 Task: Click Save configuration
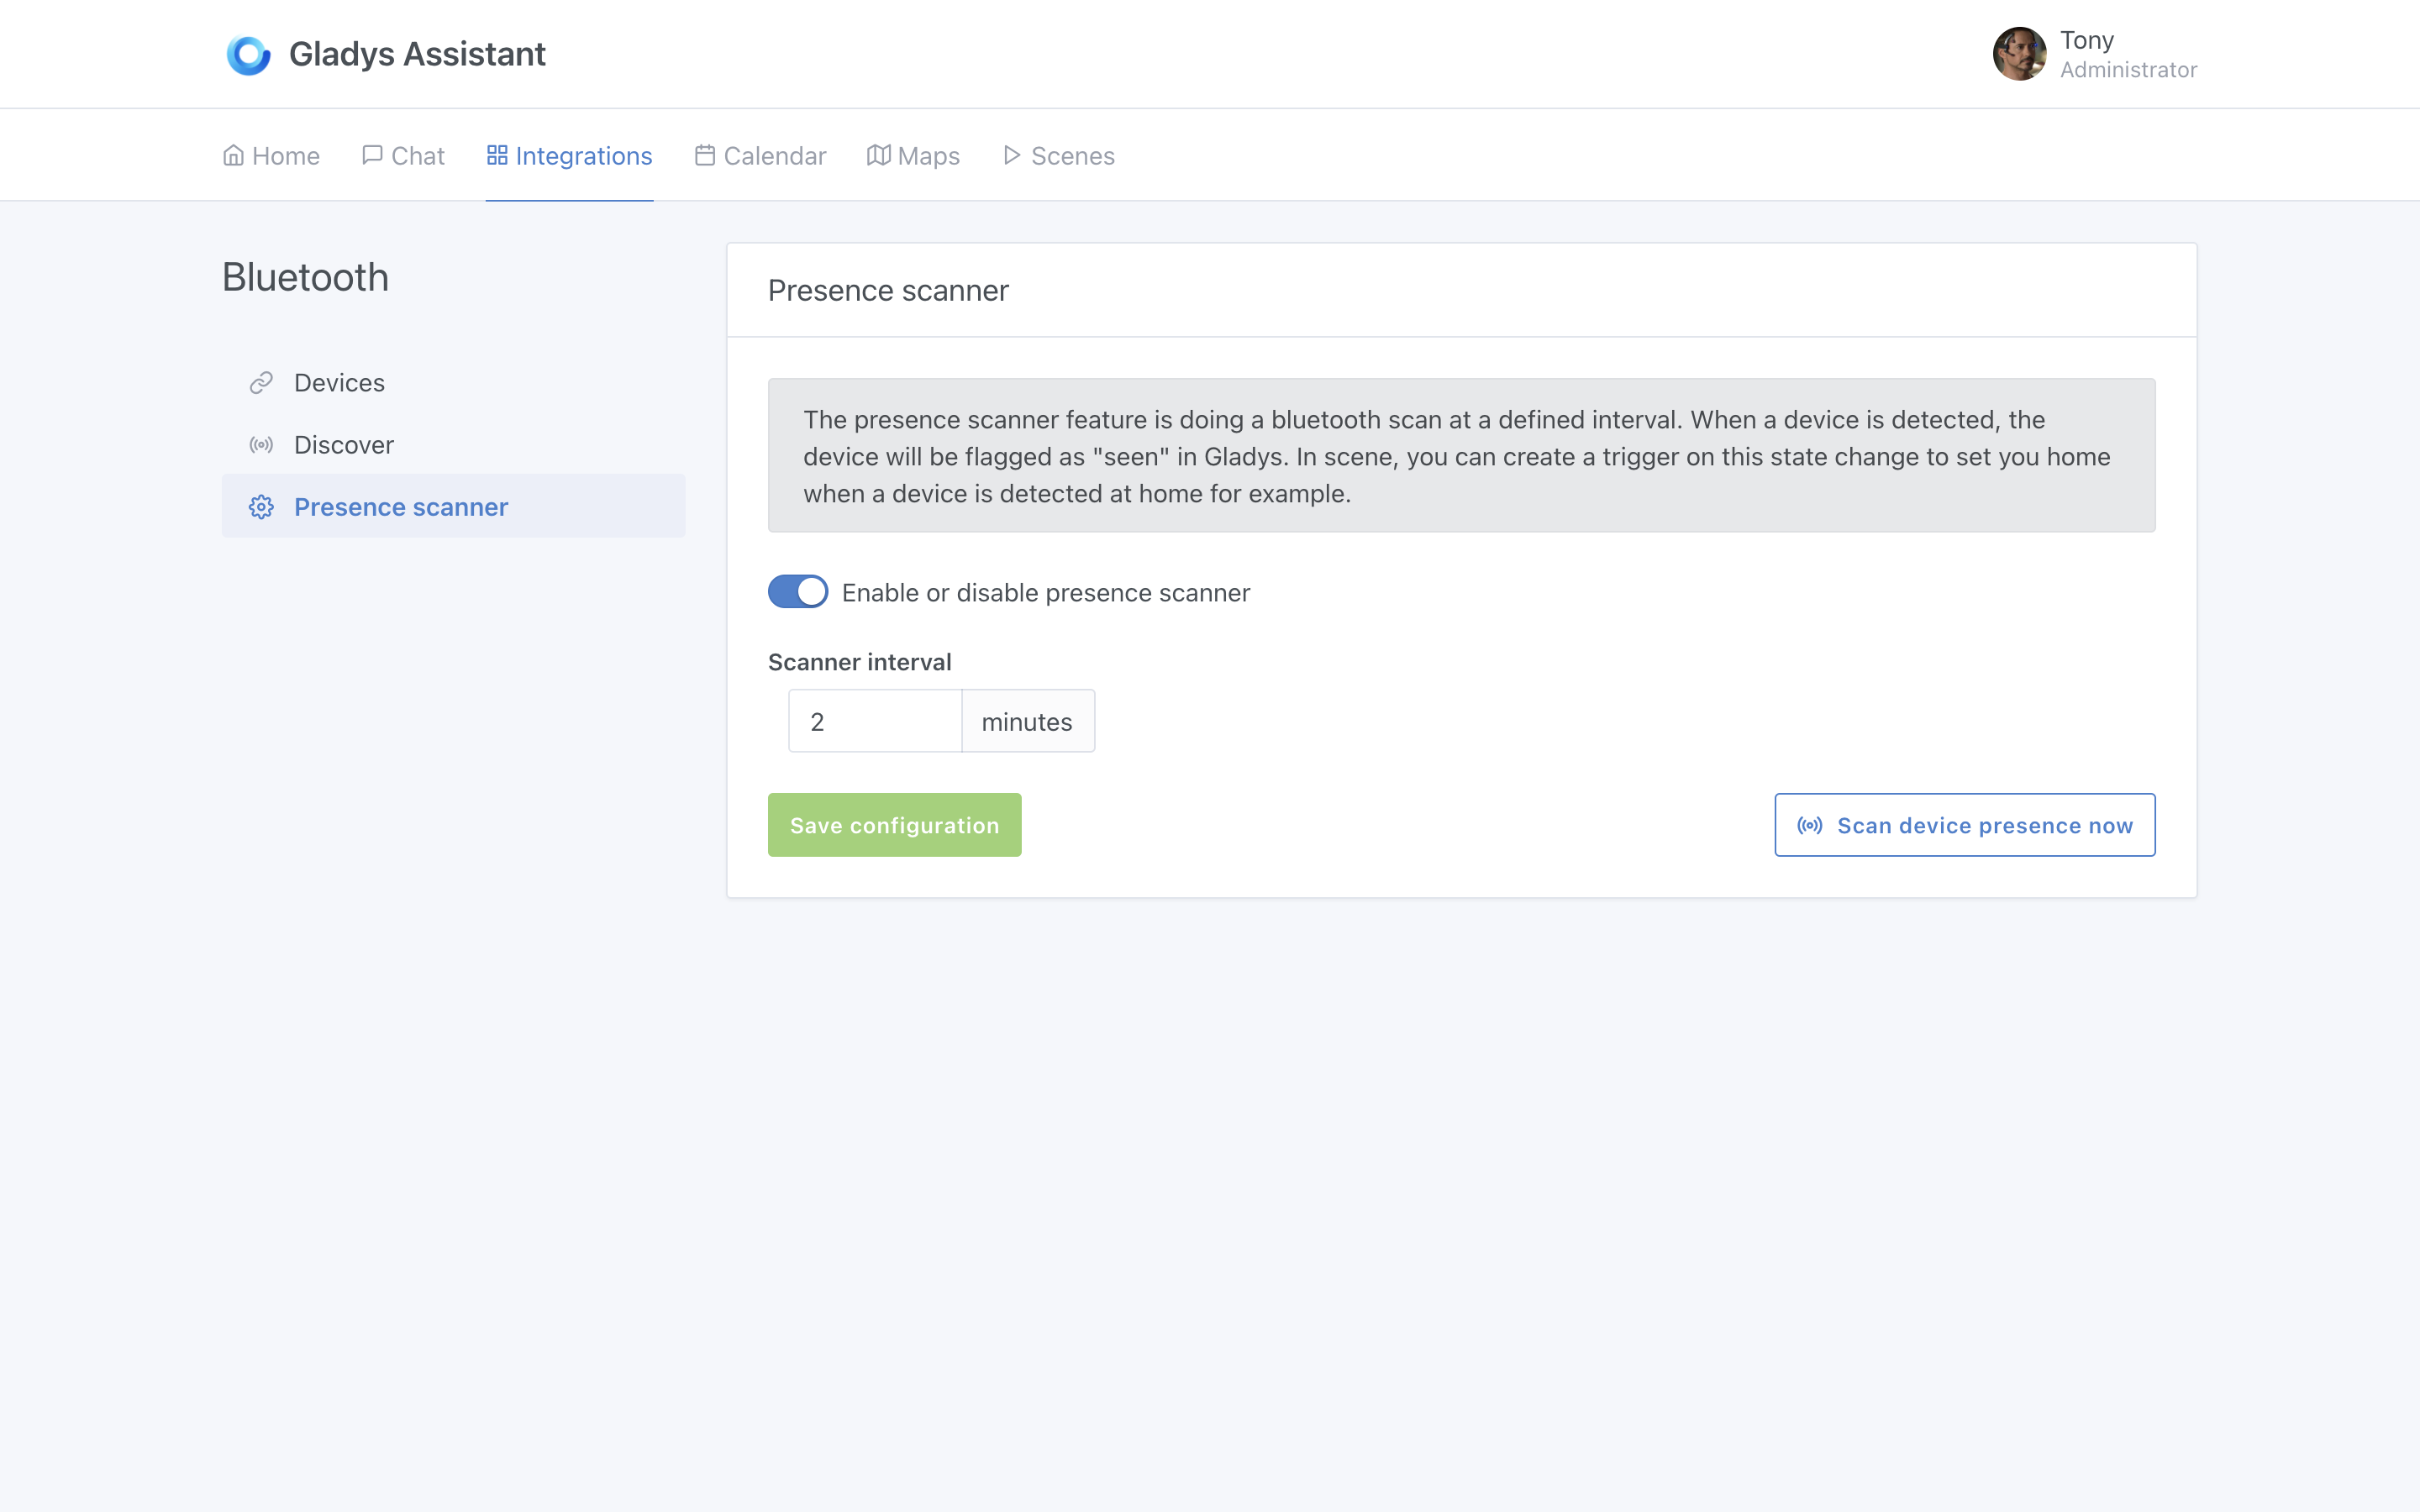(894, 824)
